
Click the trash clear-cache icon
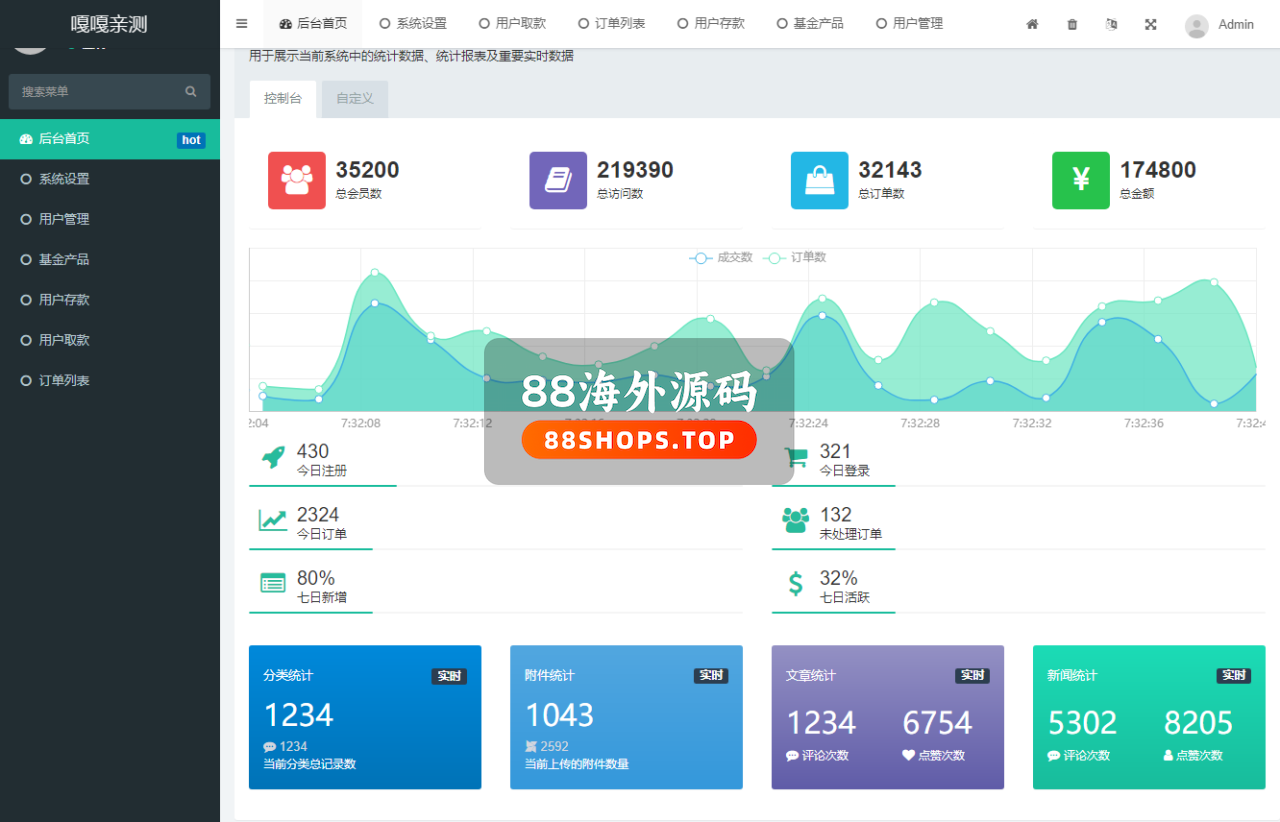(1072, 24)
